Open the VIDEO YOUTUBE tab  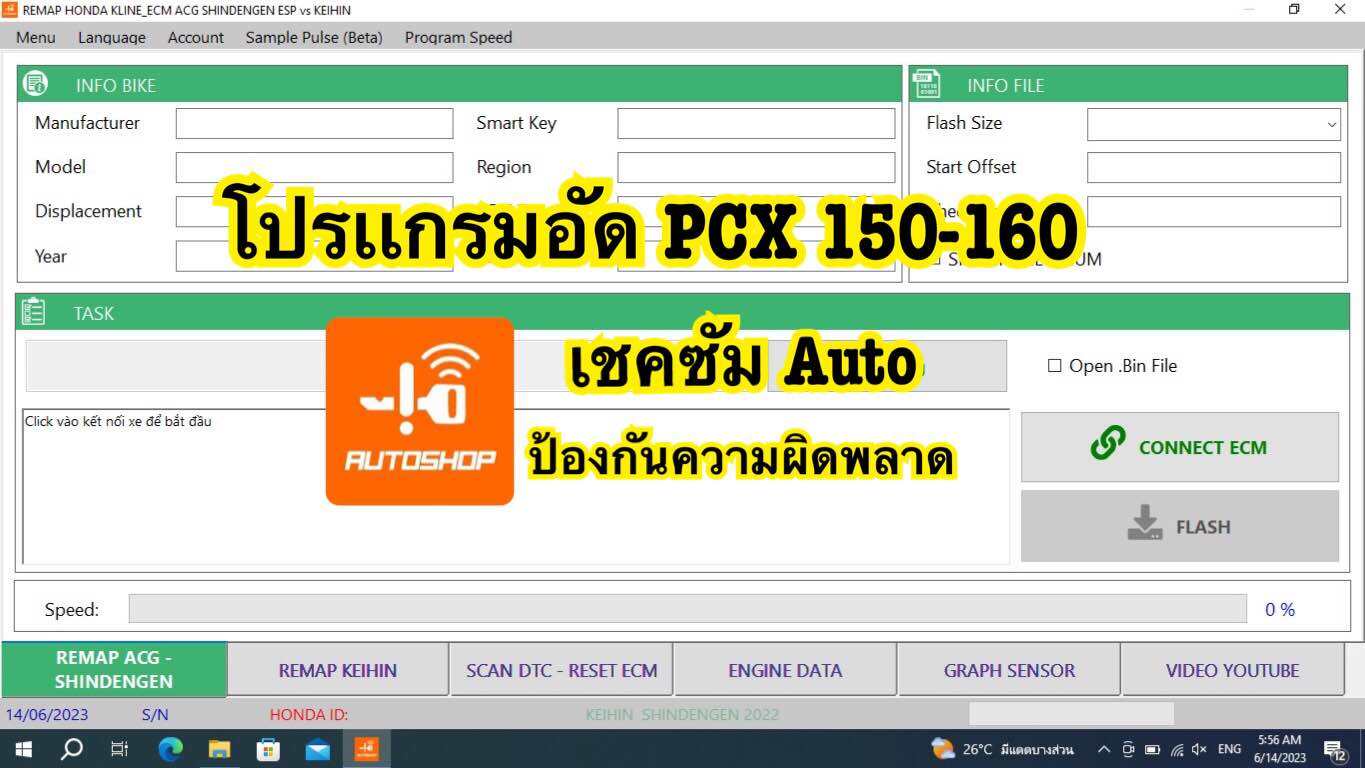coord(1232,670)
